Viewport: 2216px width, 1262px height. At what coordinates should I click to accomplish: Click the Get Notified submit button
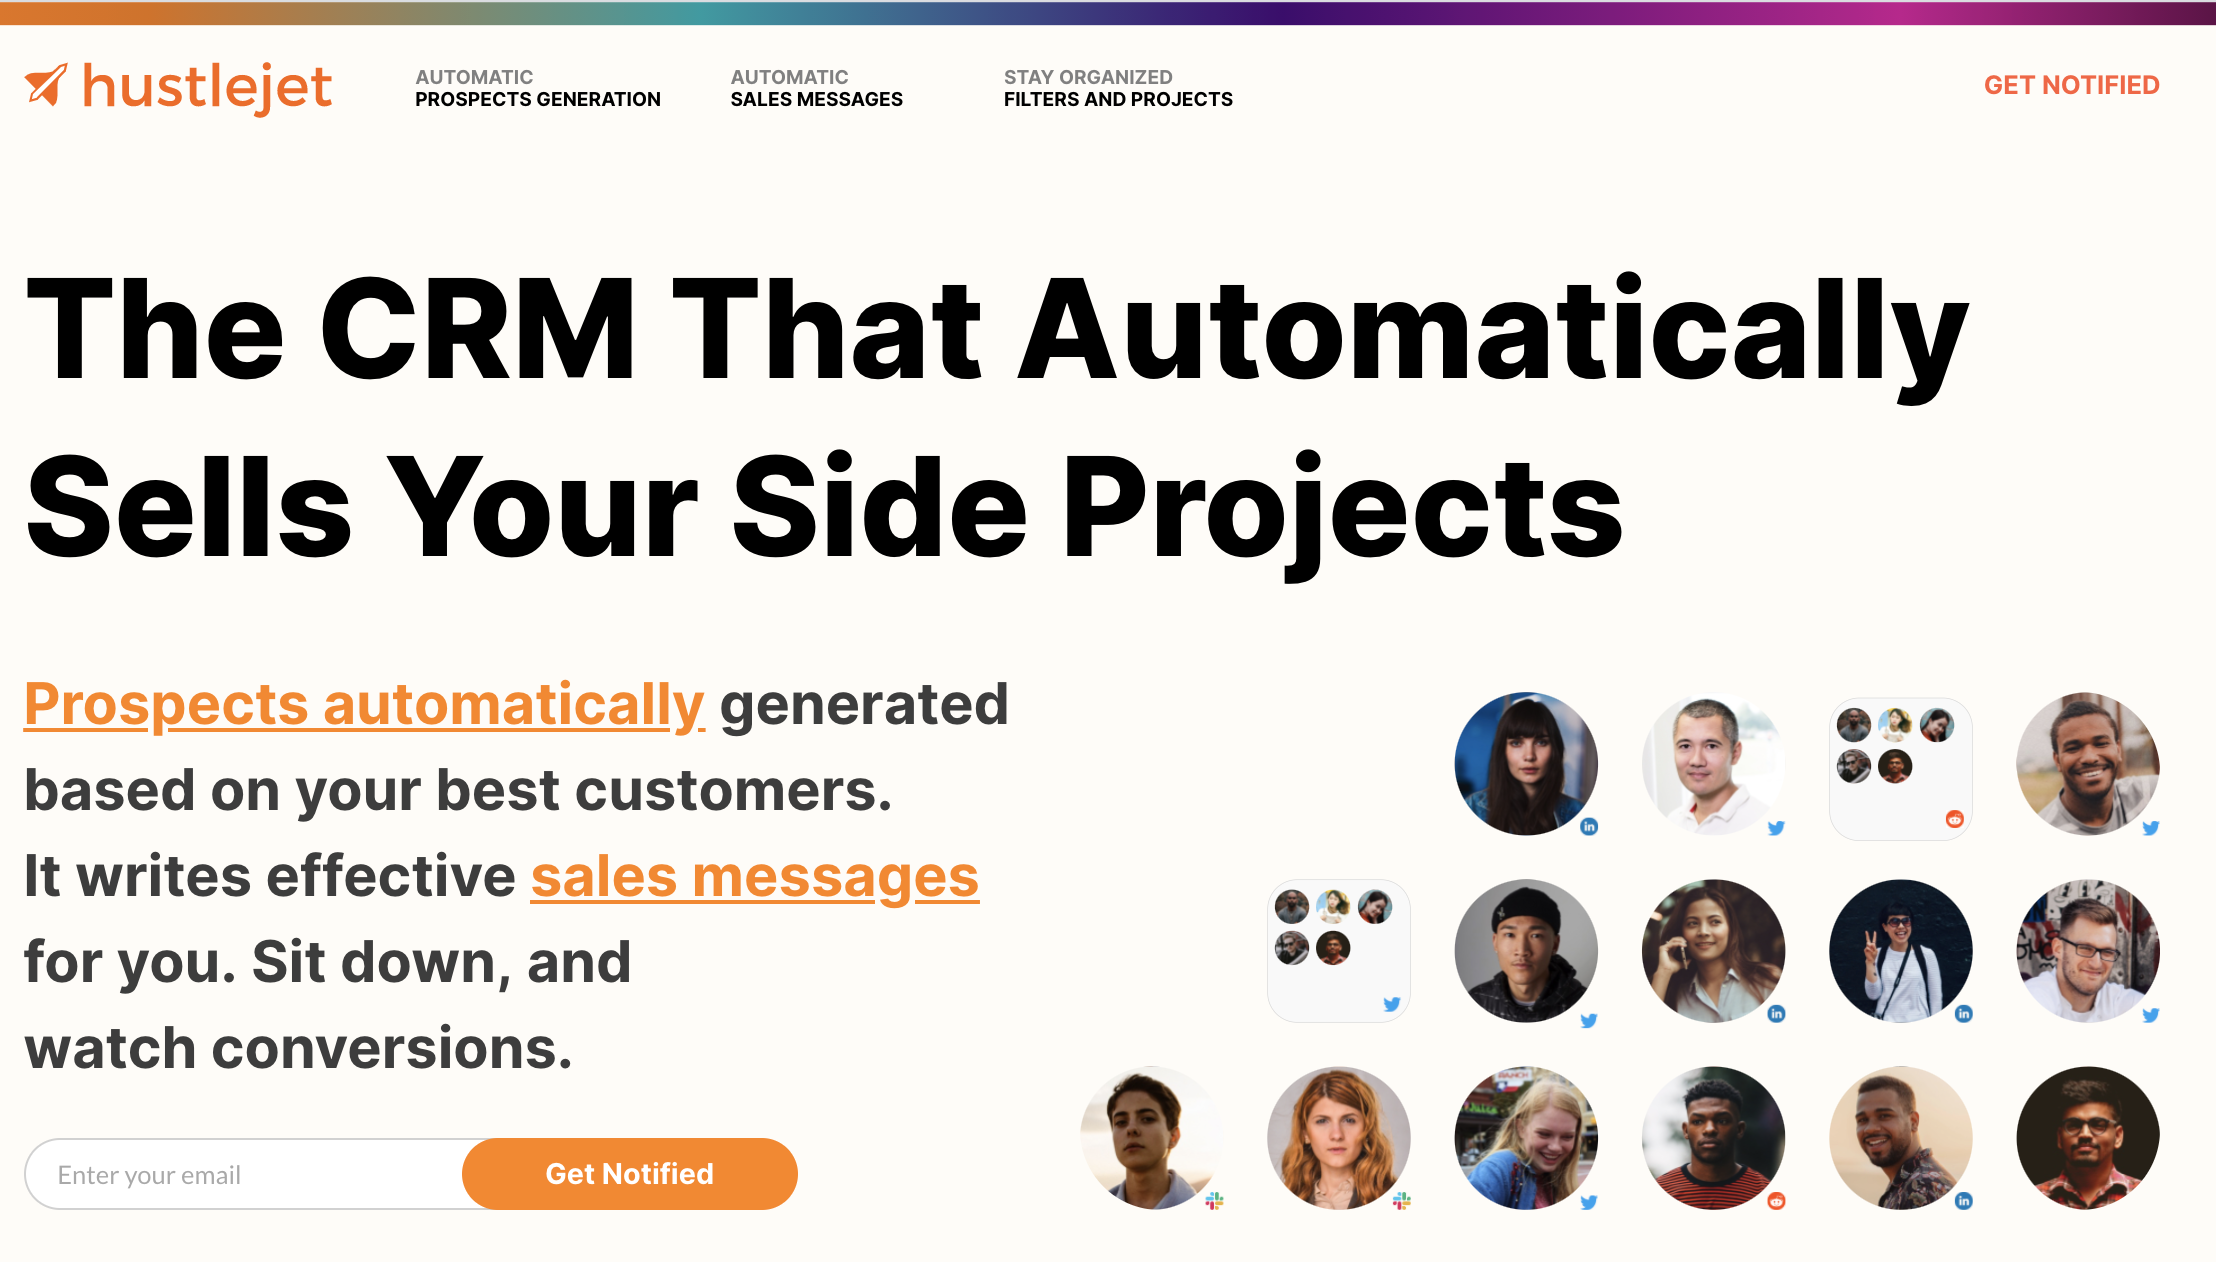coord(629,1173)
